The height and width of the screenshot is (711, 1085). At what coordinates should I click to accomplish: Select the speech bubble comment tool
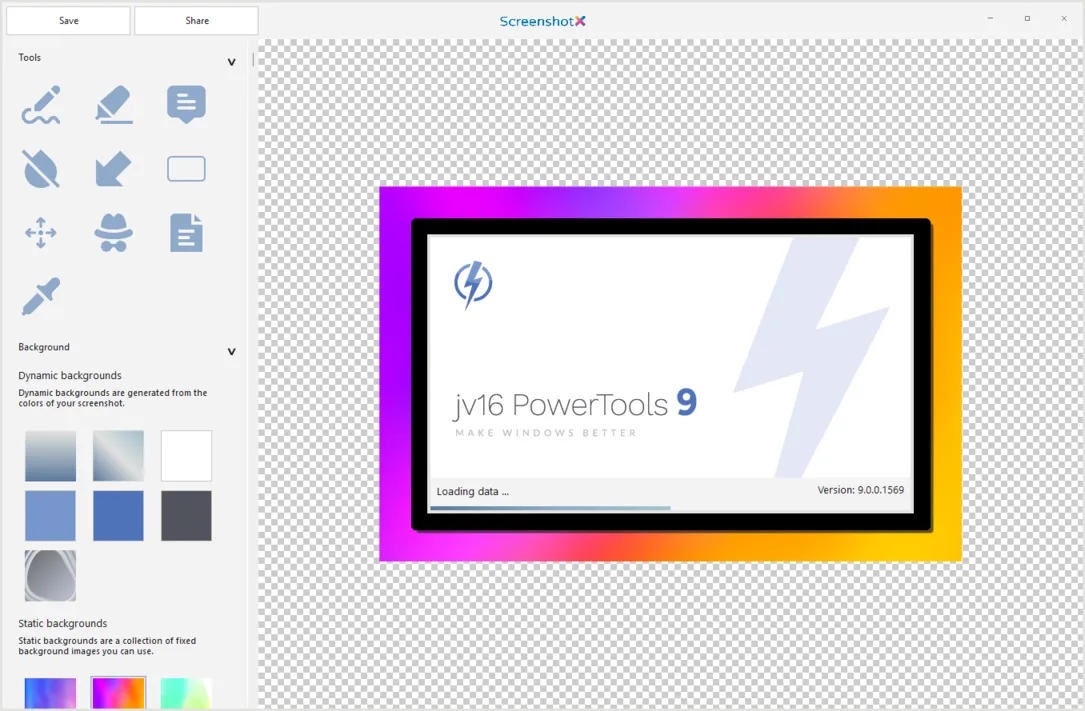(186, 104)
